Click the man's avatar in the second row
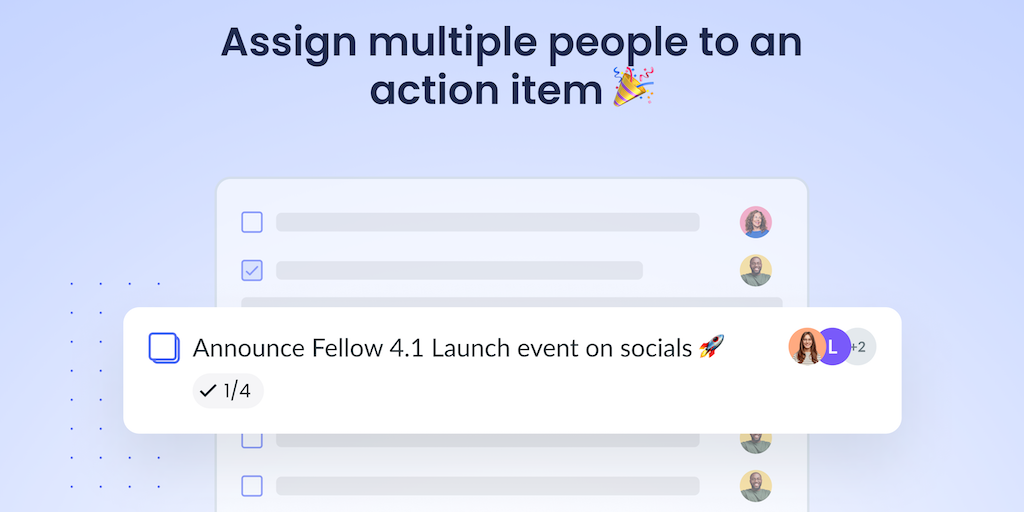Viewport: 1024px width, 512px height. pyautogui.click(x=756, y=270)
